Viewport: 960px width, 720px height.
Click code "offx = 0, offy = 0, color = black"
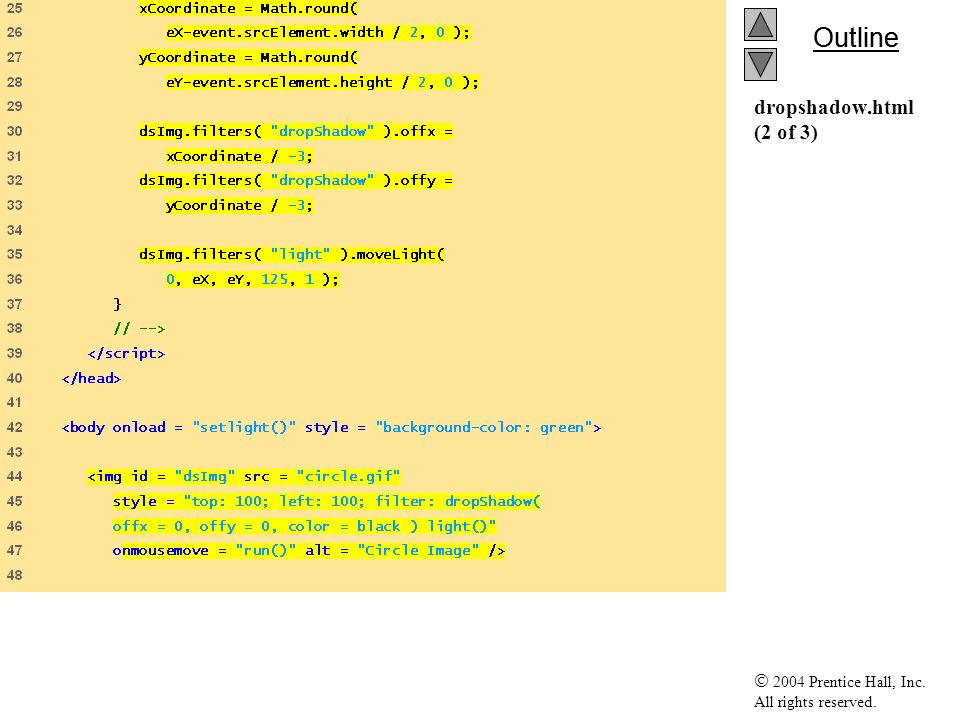[256, 527]
